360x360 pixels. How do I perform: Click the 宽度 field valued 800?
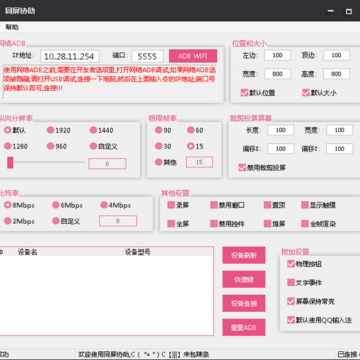tap(278, 74)
